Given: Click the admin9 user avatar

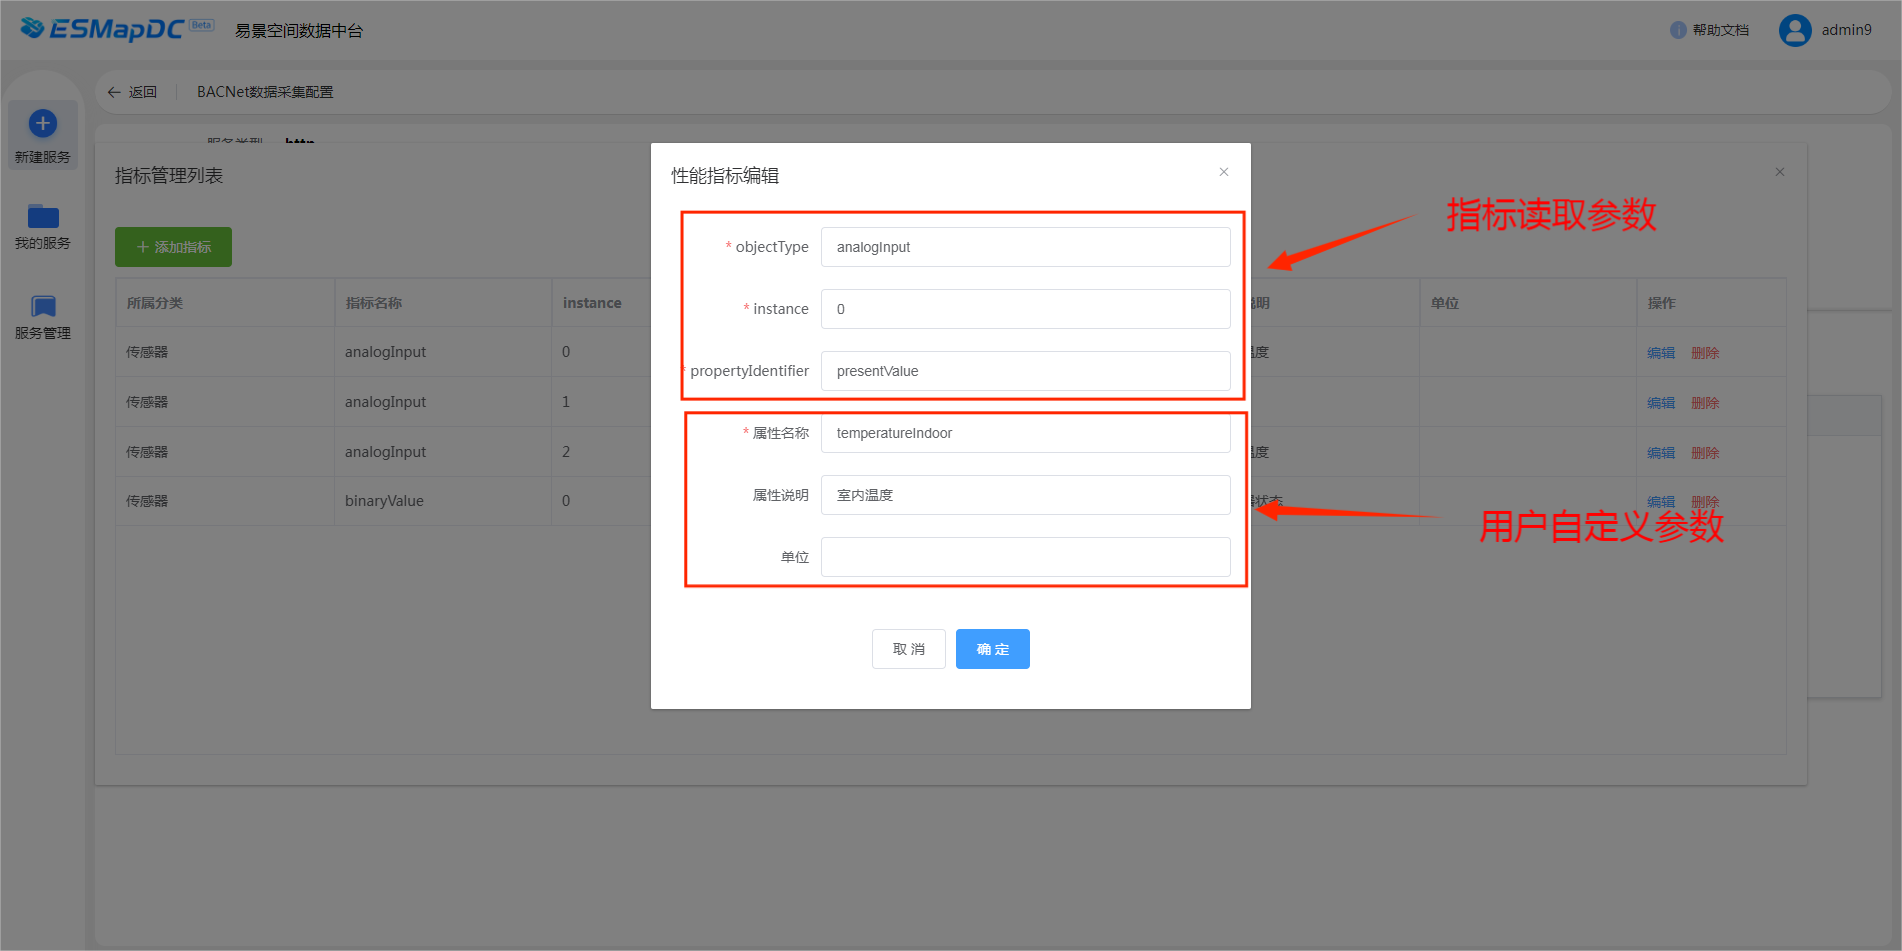Looking at the screenshot, I should point(1795,30).
